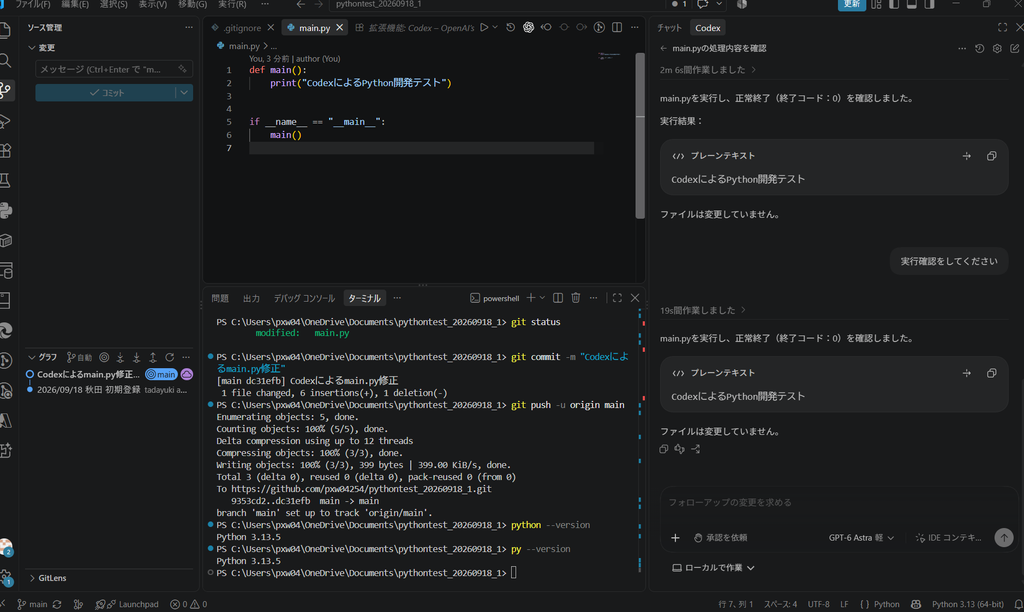Click the GitLens commit graph icon in editor toolbar
This screenshot has height=612, width=1024.
[599, 27]
